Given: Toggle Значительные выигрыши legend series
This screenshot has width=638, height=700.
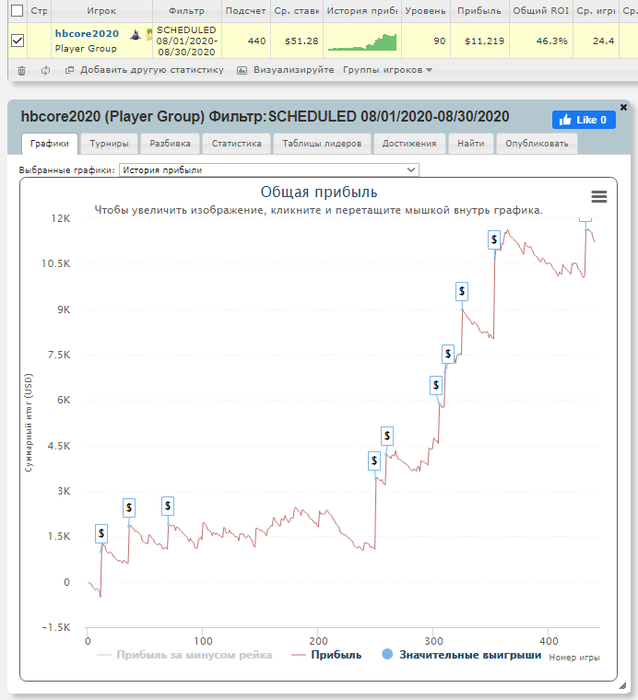Looking at the screenshot, I should pos(462,655).
